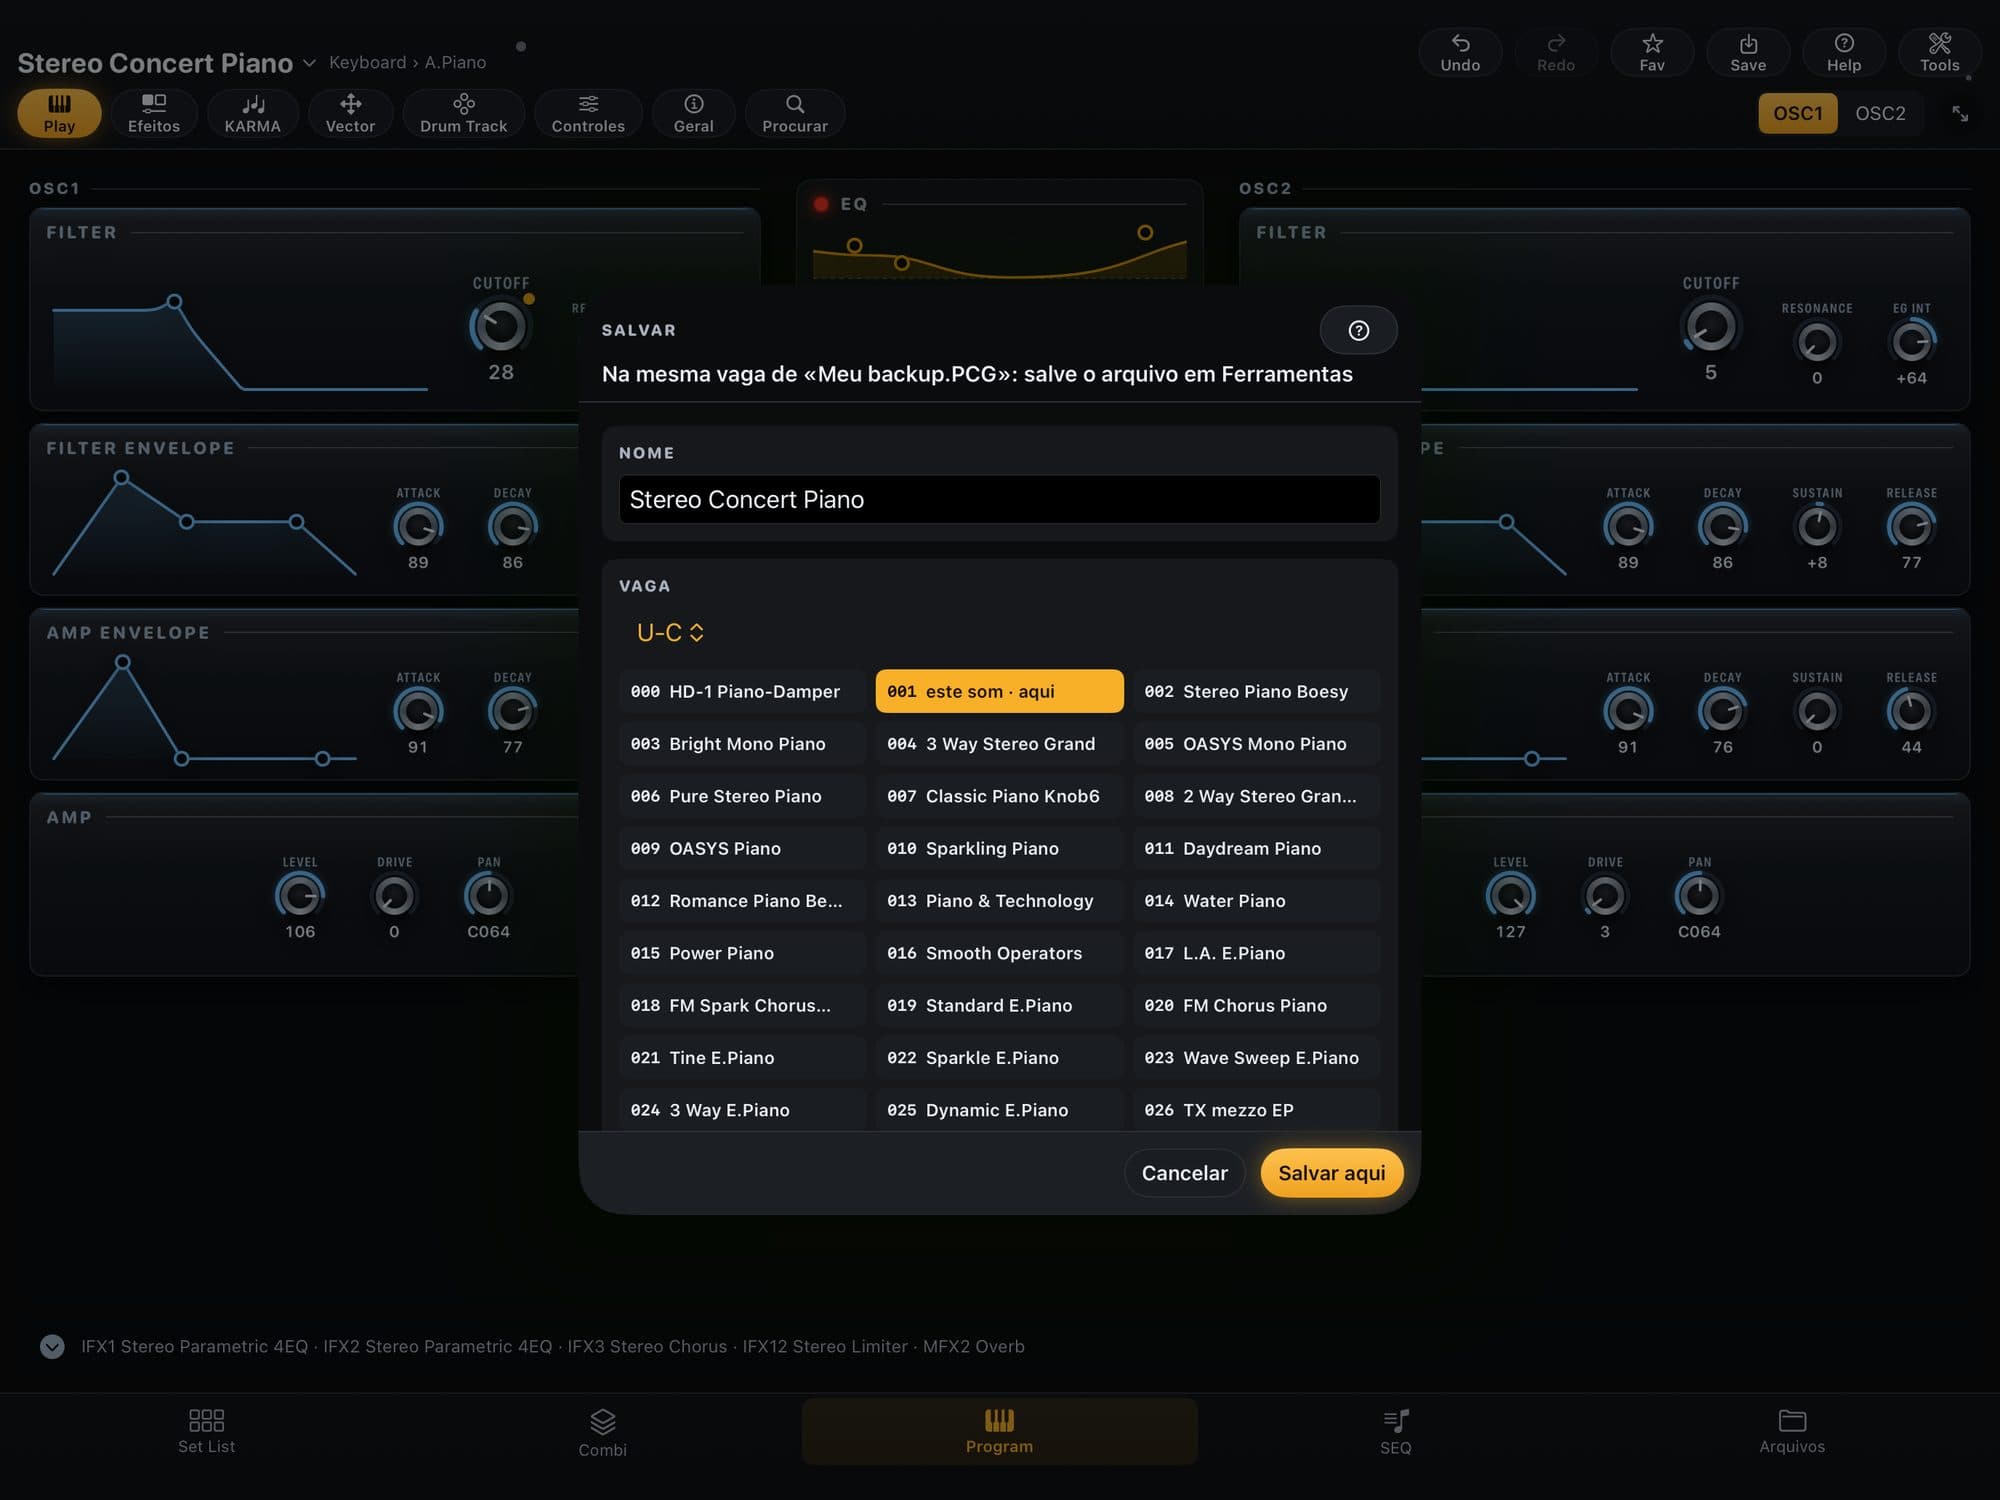
Task: Select slot 010 Sparkling Piano
Action: click(x=999, y=848)
